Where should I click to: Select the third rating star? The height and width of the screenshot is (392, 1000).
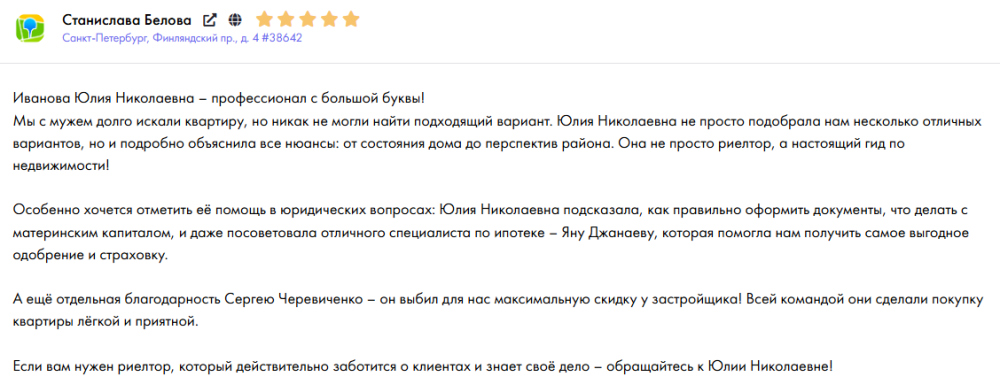(x=308, y=19)
